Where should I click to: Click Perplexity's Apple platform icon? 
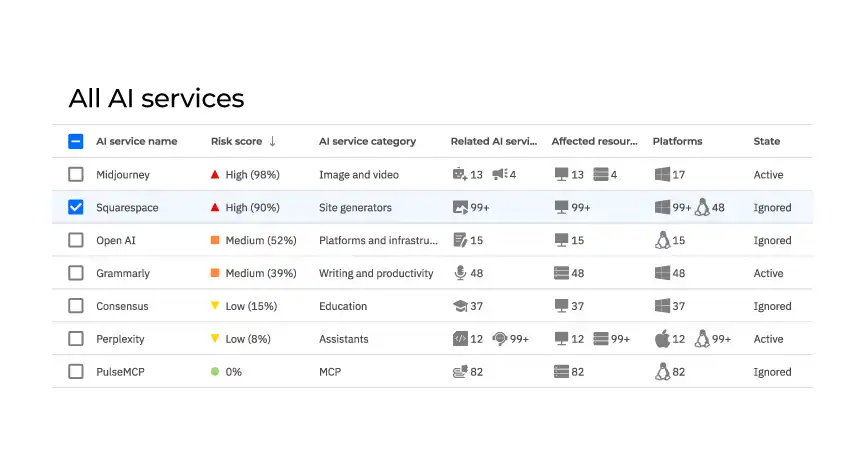point(662,339)
